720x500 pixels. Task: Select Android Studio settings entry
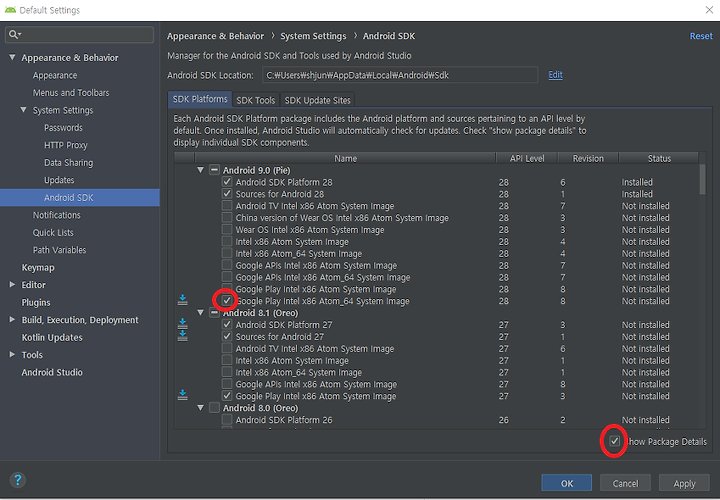pos(52,372)
